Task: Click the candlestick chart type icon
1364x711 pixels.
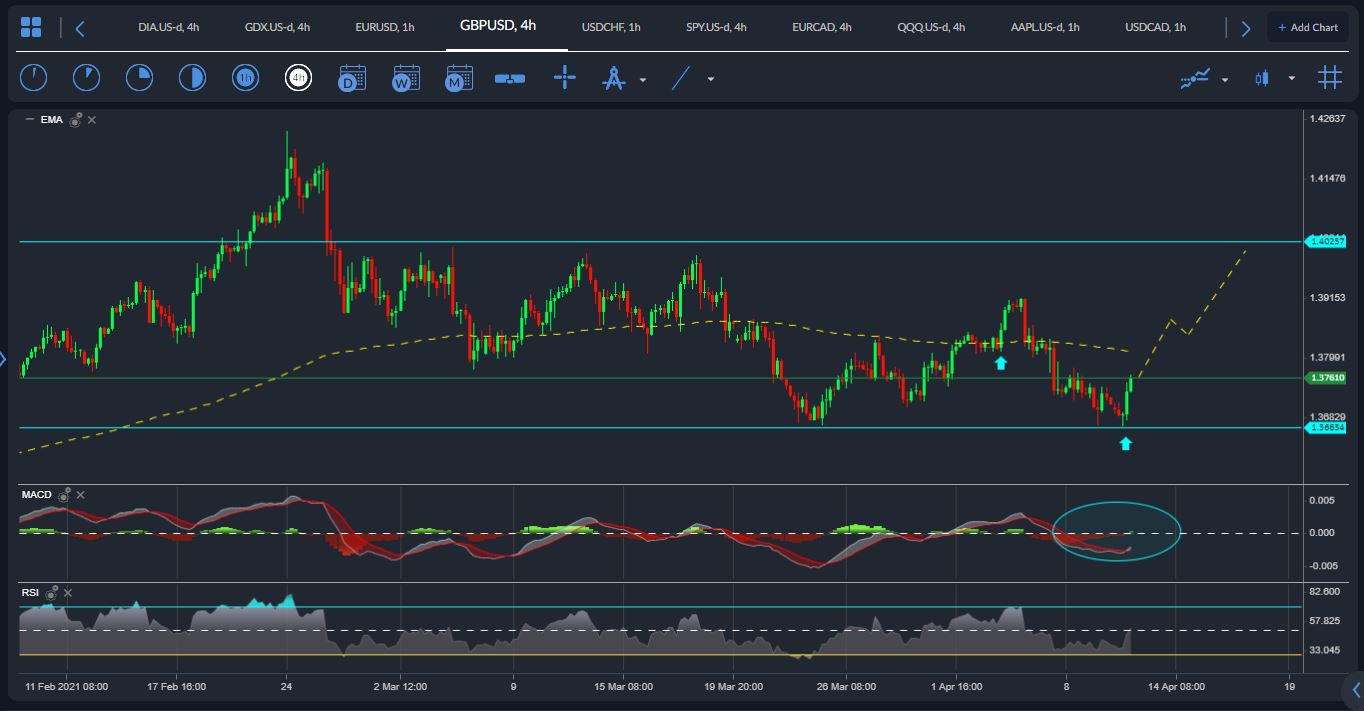Action: tap(1262, 78)
